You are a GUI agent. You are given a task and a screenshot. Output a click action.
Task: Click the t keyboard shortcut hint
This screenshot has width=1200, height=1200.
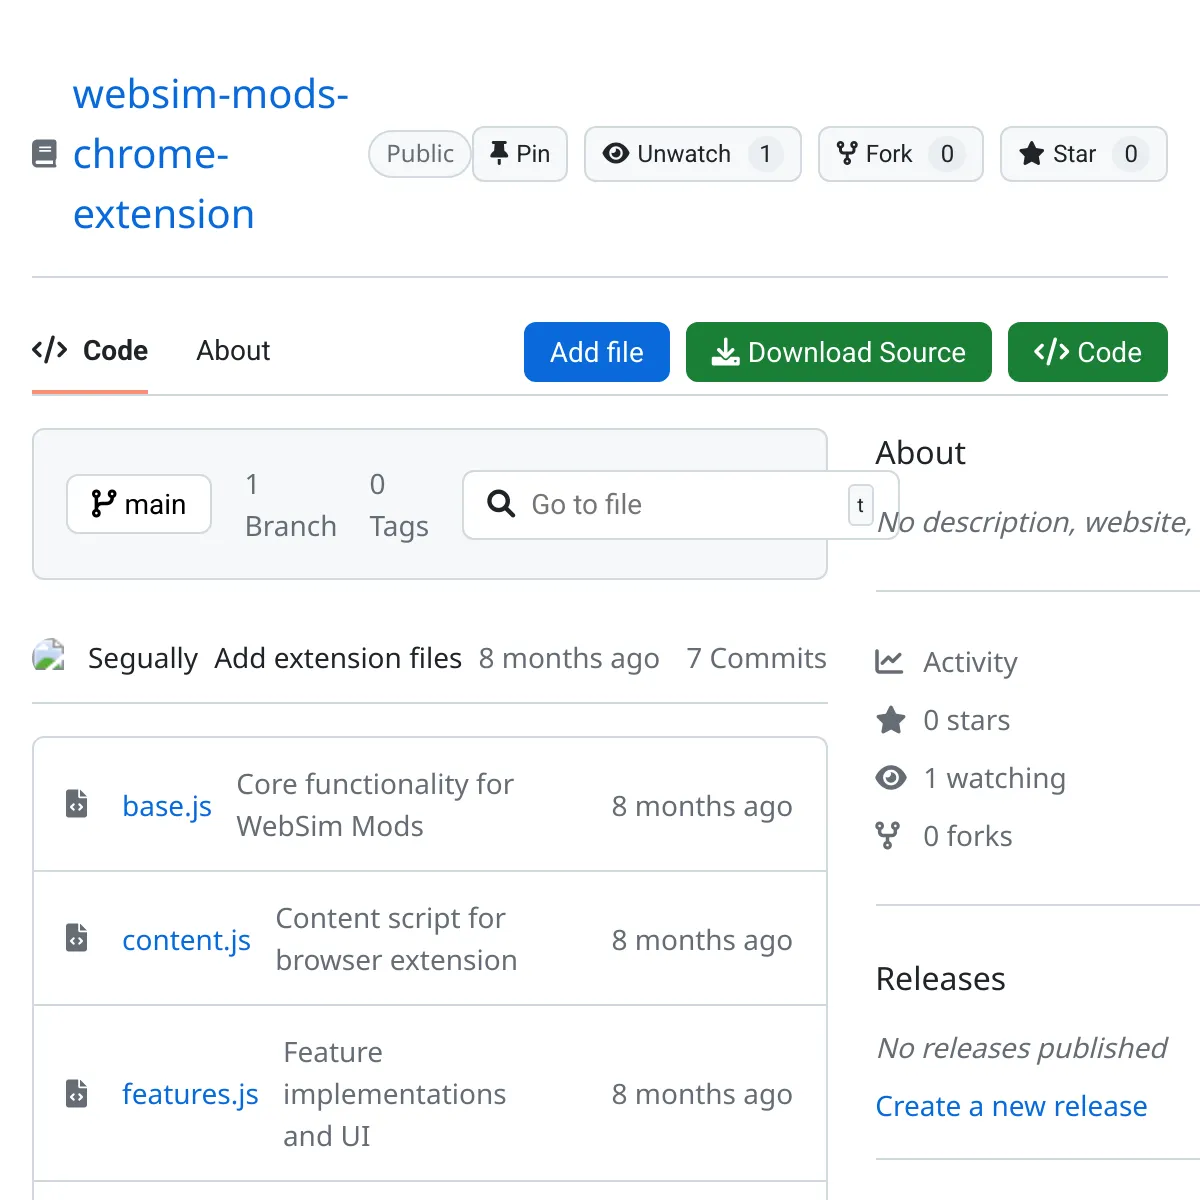click(x=860, y=505)
